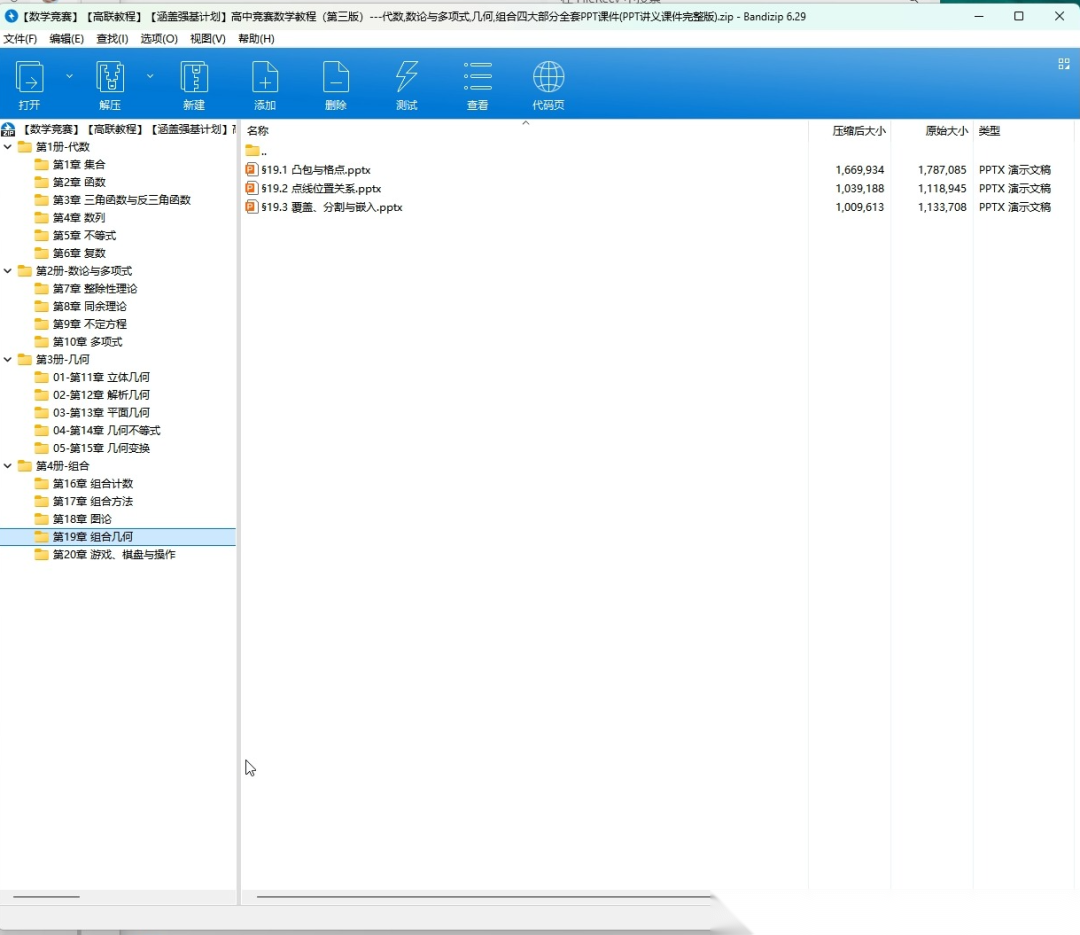Click the 解压 (Extract) toolbar icon
This screenshot has width=1080, height=935.
pos(110,79)
